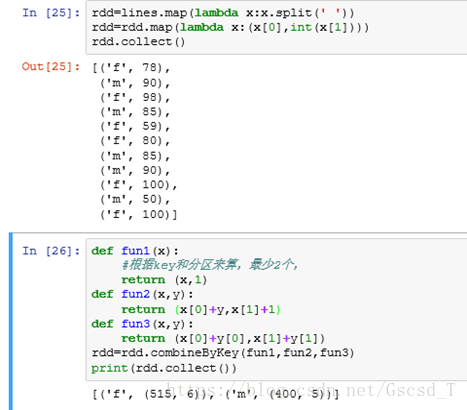Select output row ('m', 50)

click(x=135, y=199)
